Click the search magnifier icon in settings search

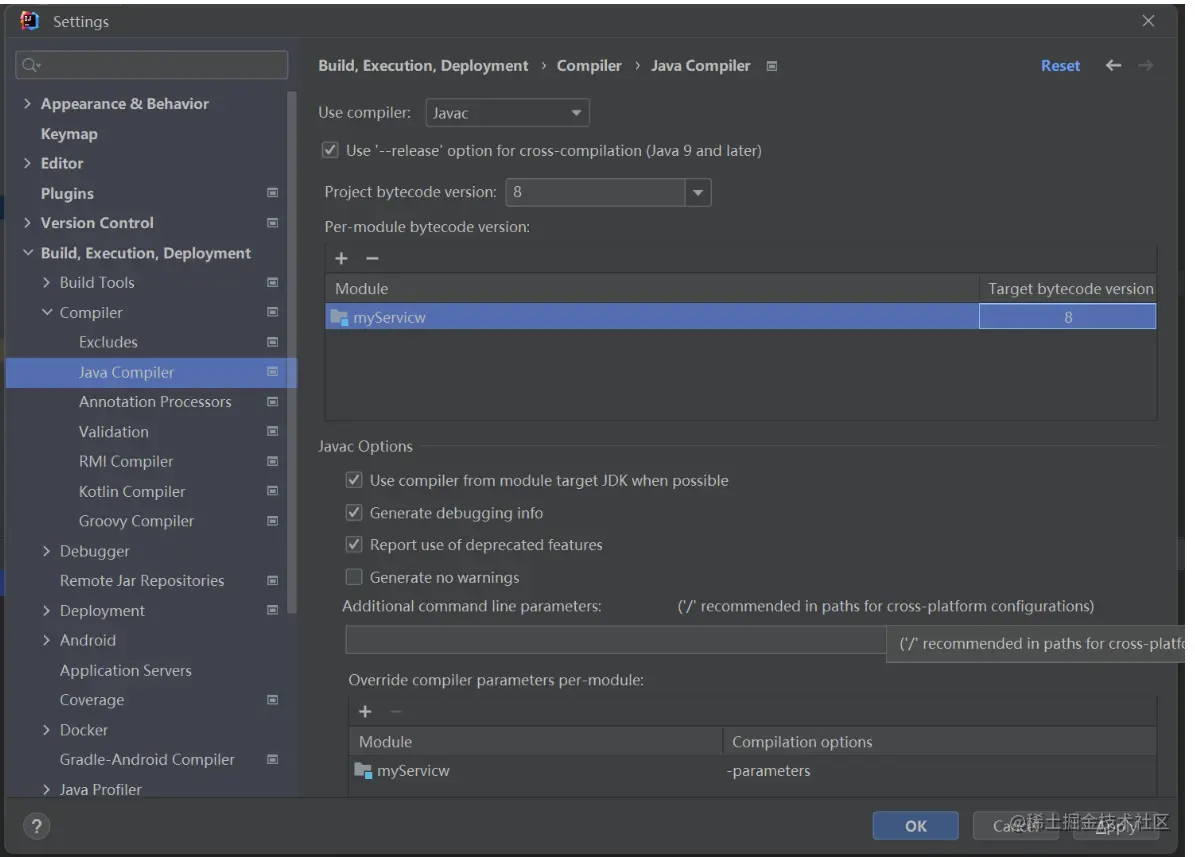tap(30, 66)
